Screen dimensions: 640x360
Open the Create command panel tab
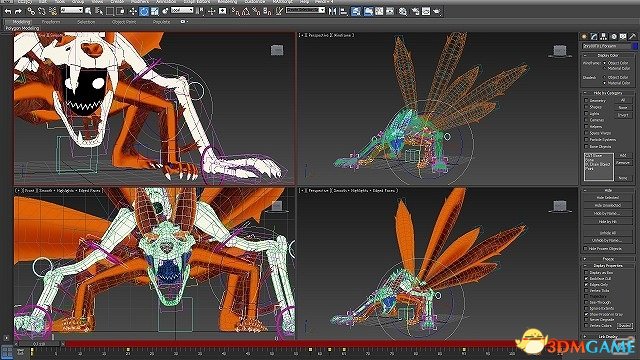point(583,36)
